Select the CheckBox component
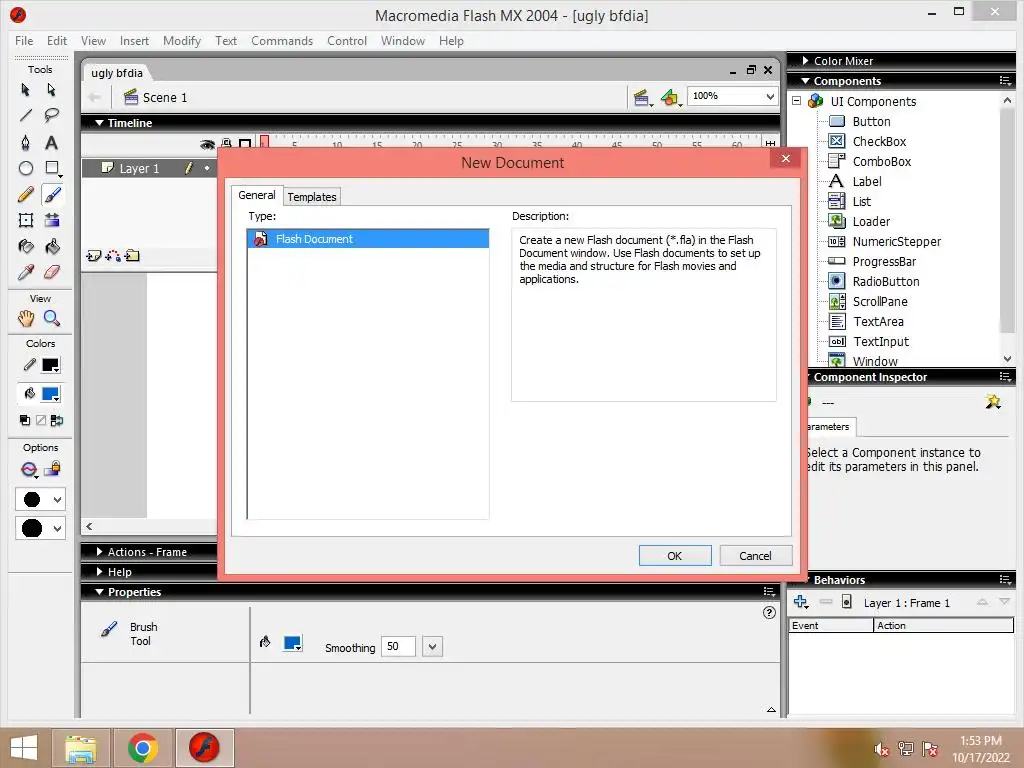 (x=878, y=141)
